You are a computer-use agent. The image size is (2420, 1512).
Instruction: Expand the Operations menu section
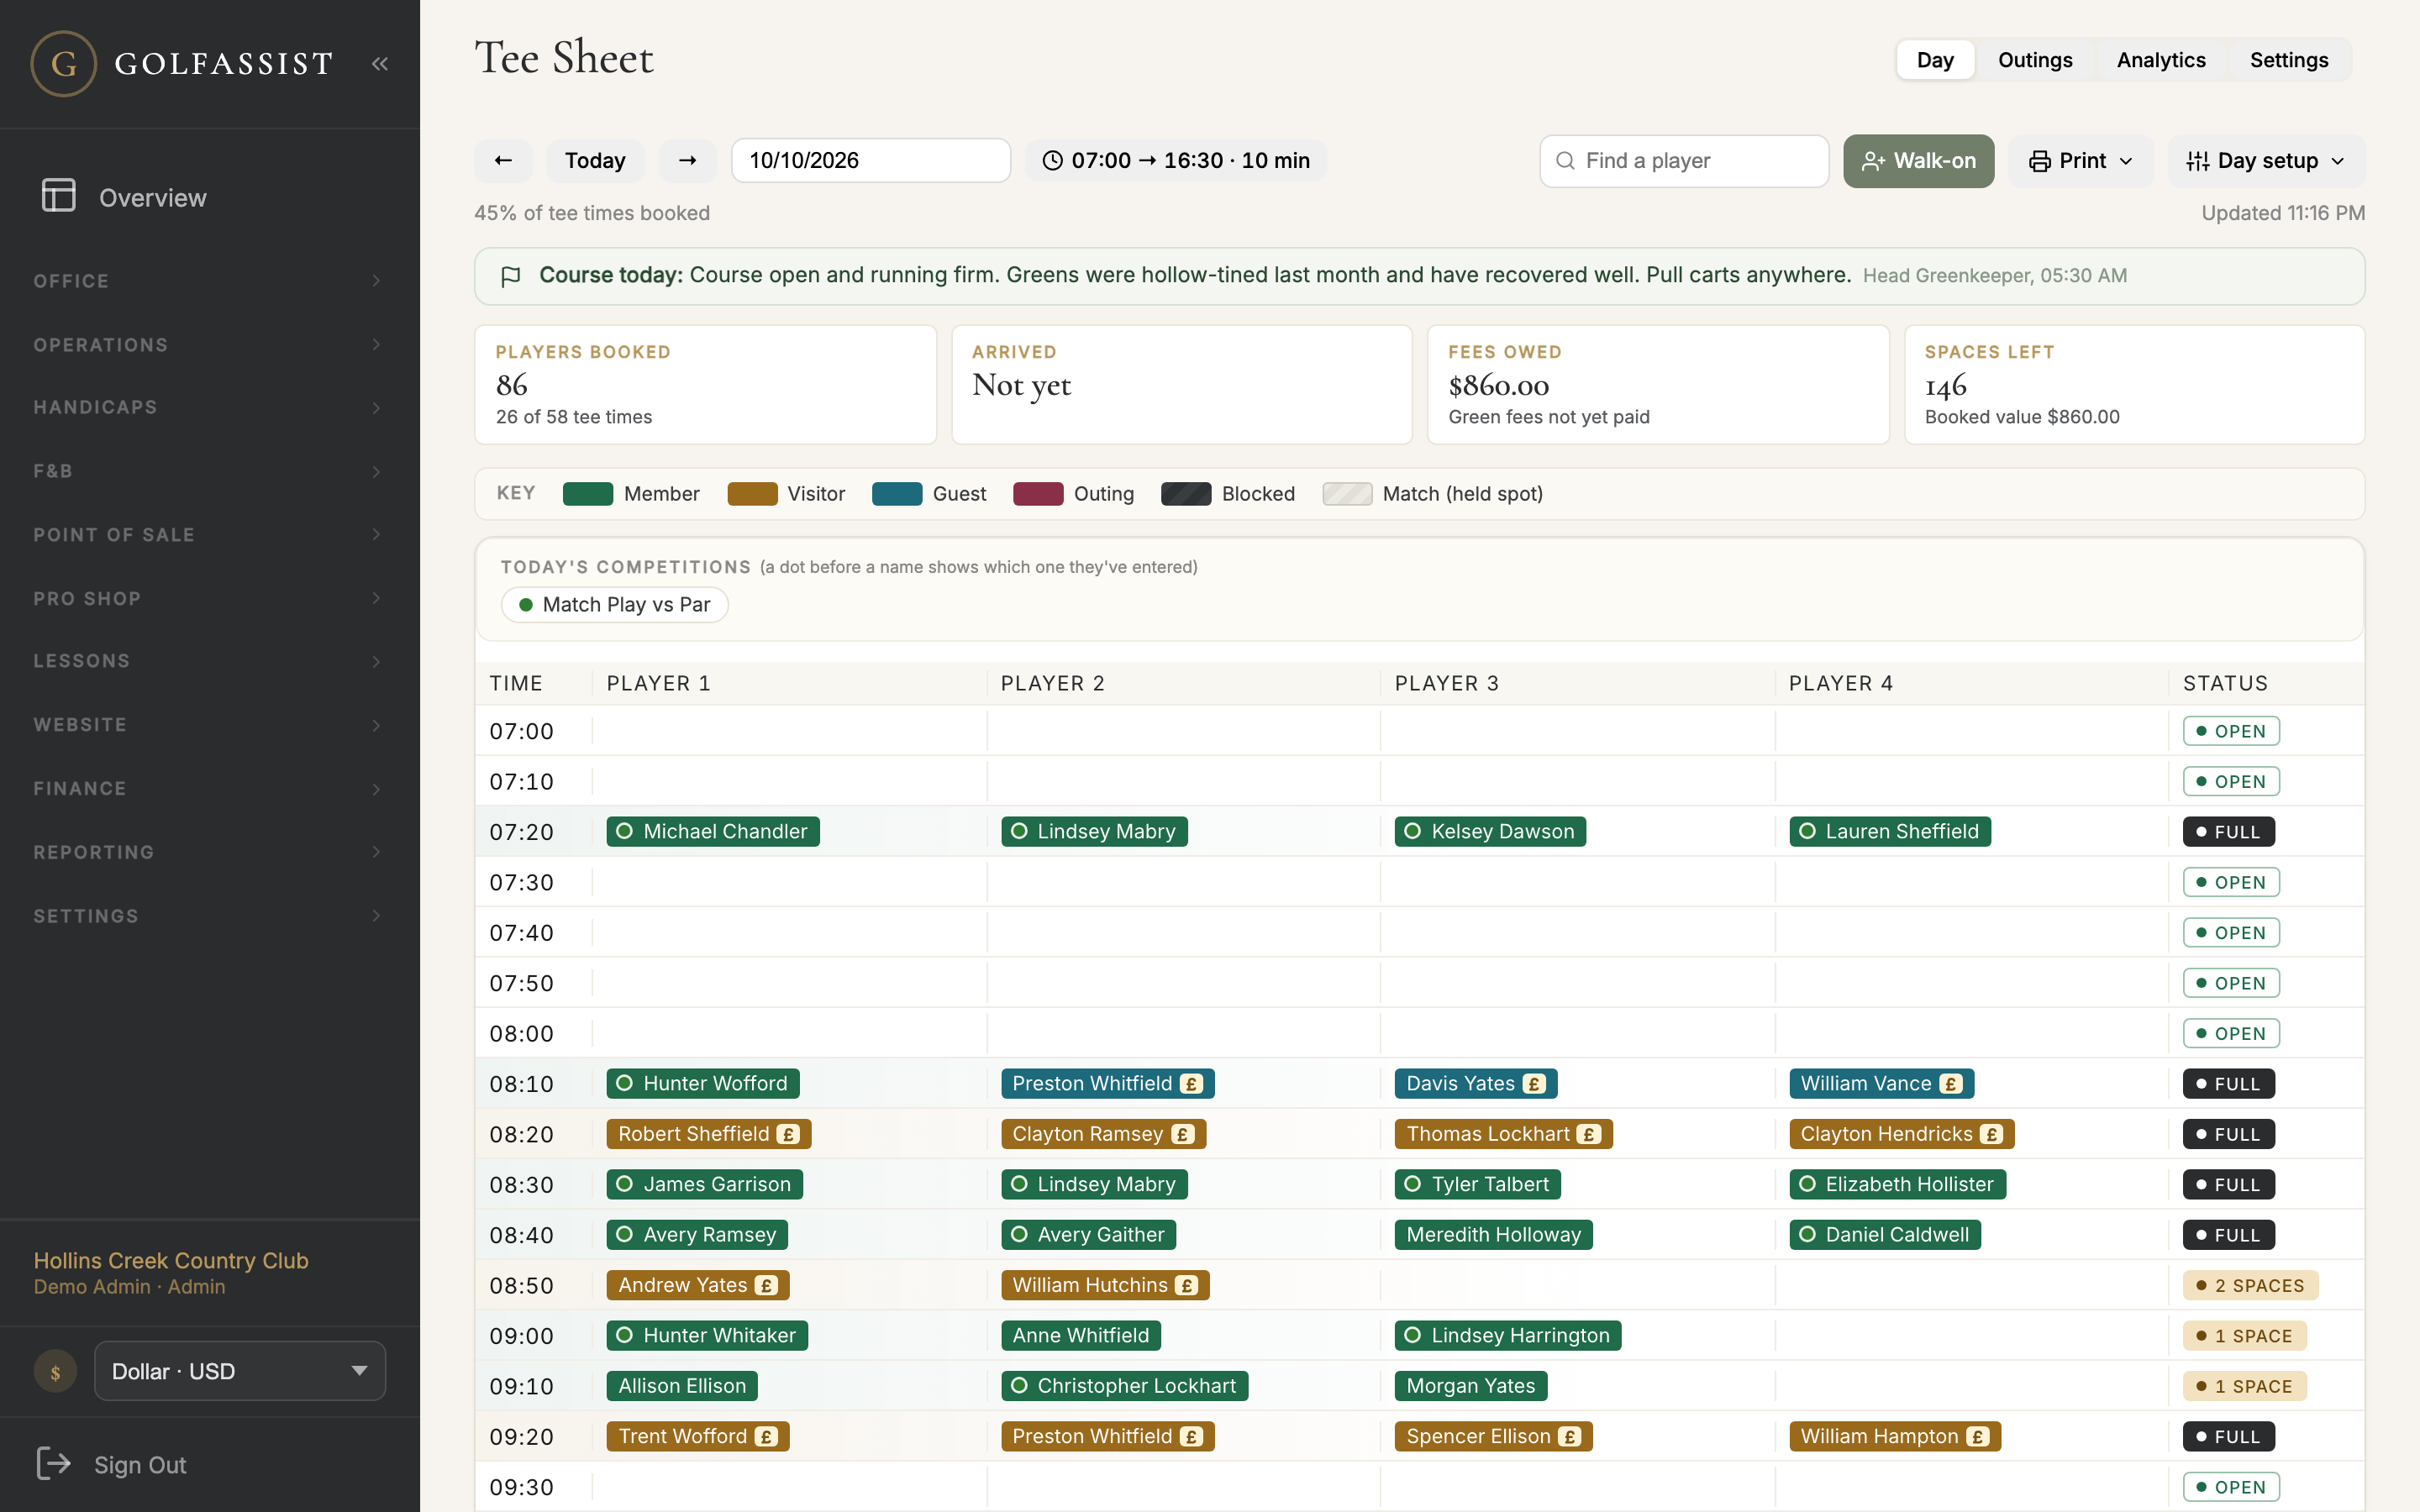[208, 345]
